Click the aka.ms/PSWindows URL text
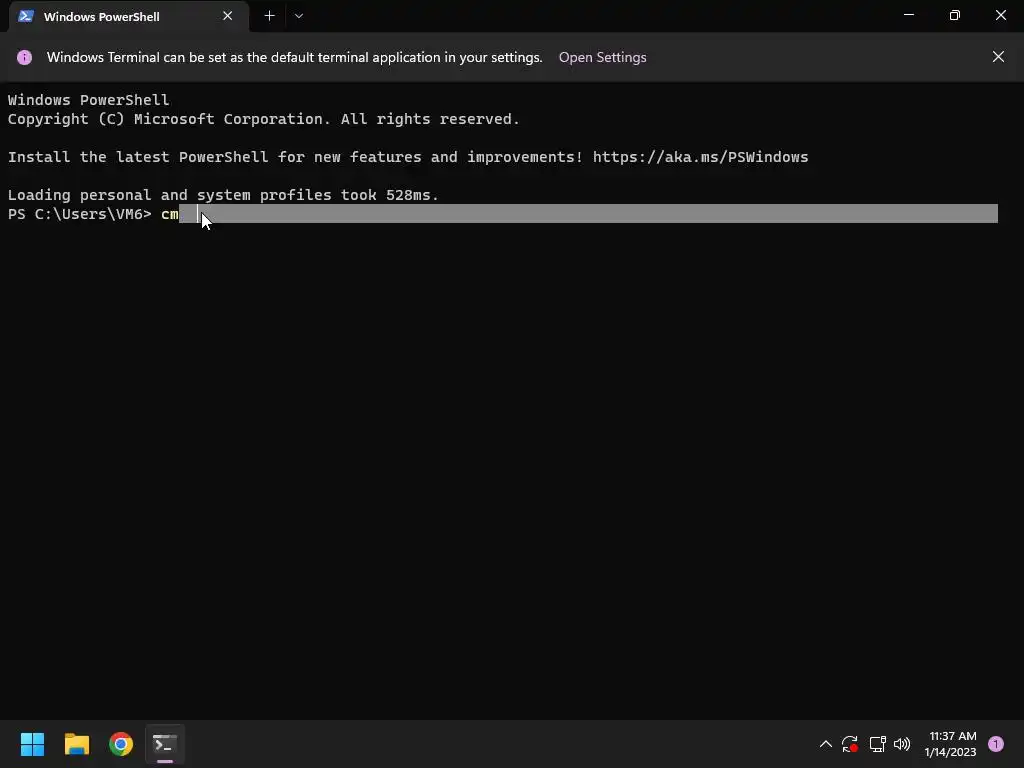 pyautogui.click(x=700, y=157)
